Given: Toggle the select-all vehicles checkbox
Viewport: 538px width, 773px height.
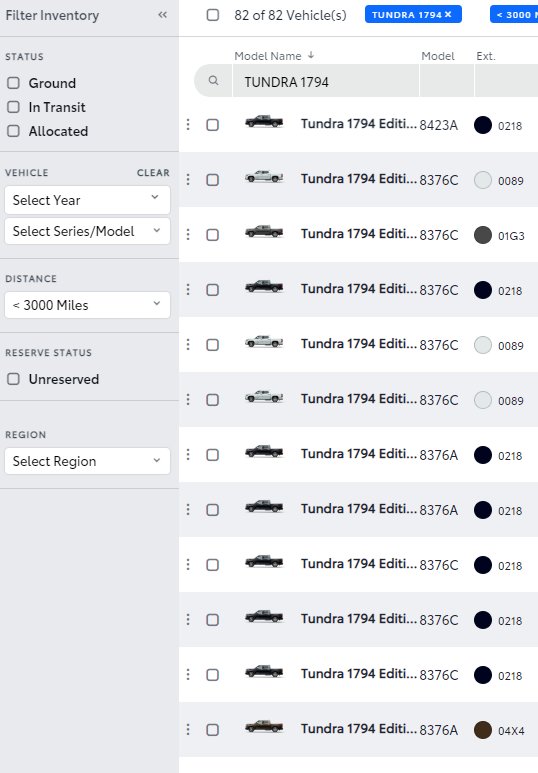Looking at the screenshot, I should coord(213,15).
